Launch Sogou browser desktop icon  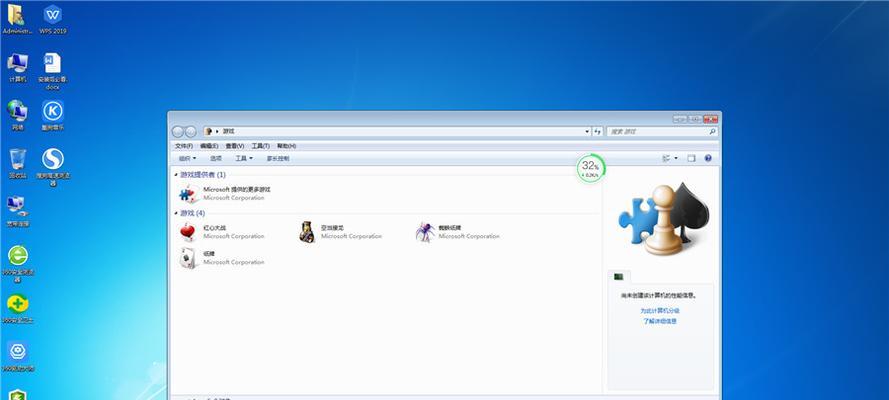tap(53, 167)
